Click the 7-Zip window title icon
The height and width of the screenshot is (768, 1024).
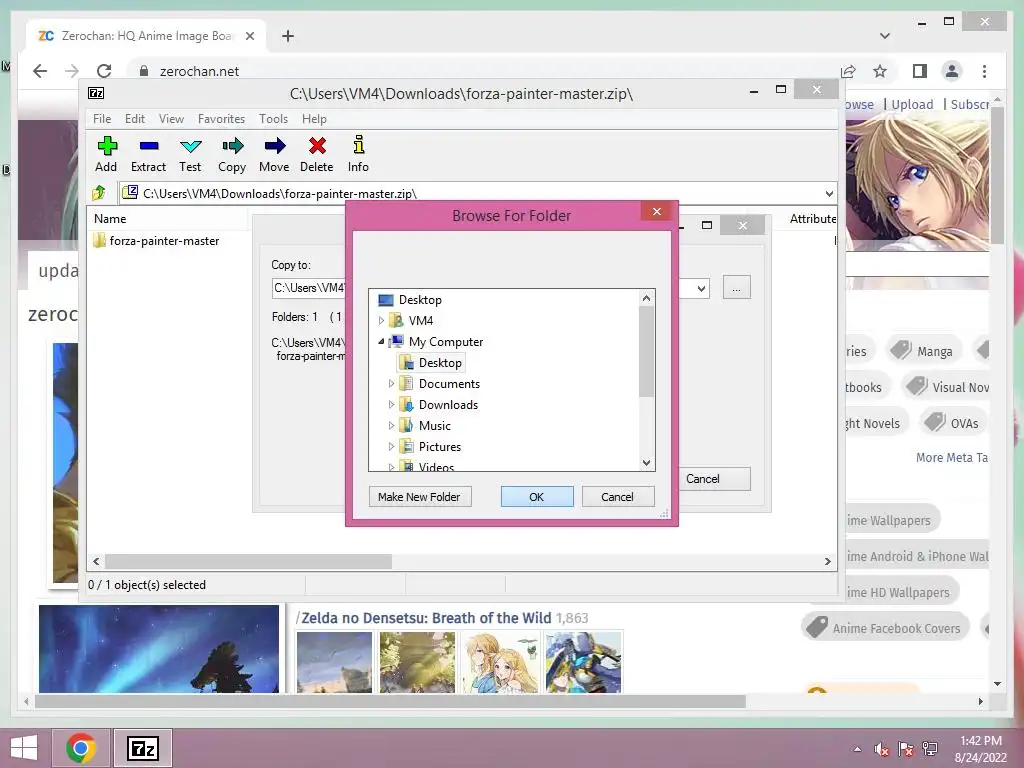click(x=96, y=93)
